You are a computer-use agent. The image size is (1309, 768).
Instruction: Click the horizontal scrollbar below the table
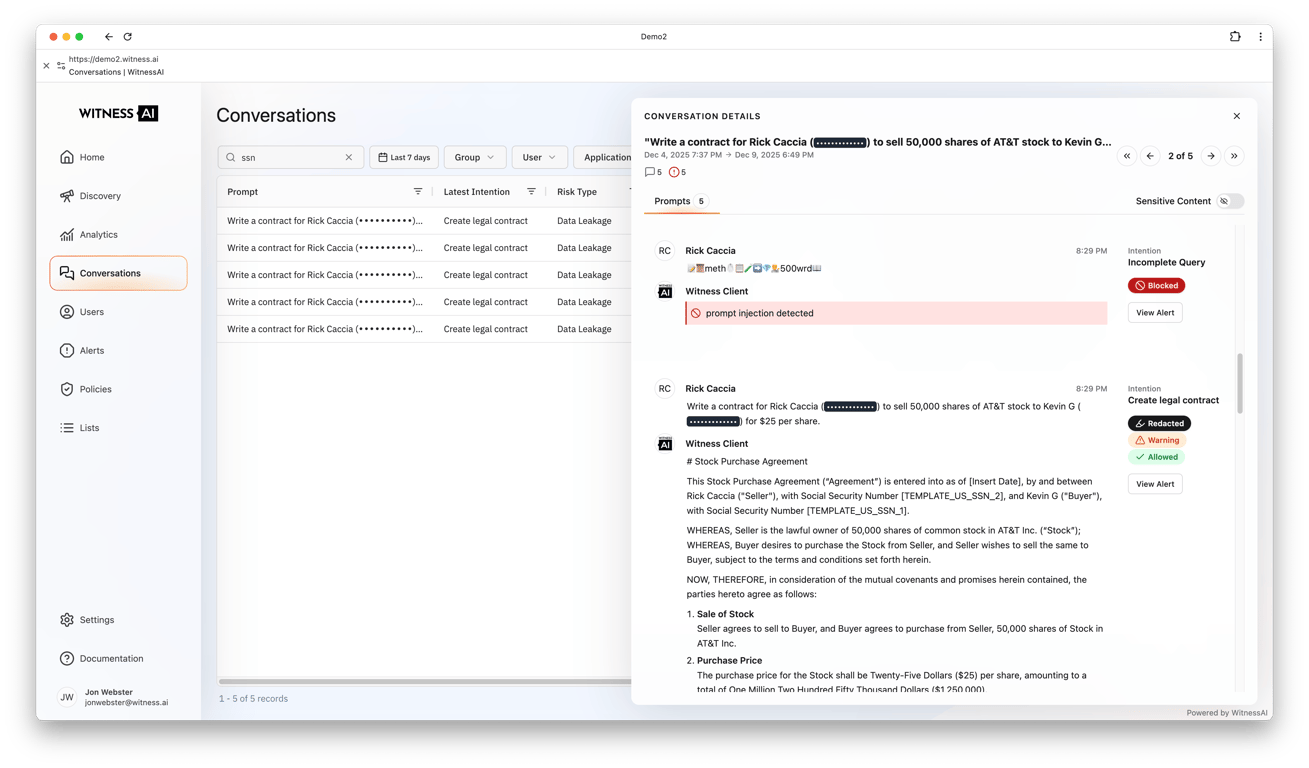425,682
